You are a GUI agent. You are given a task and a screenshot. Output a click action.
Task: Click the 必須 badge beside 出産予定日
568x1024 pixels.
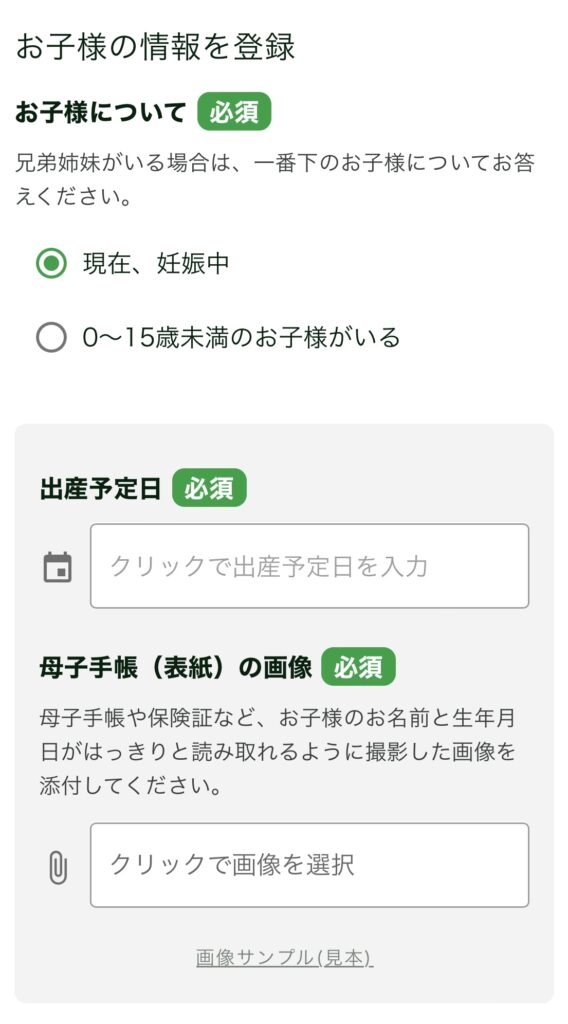(x=210, y=488)
